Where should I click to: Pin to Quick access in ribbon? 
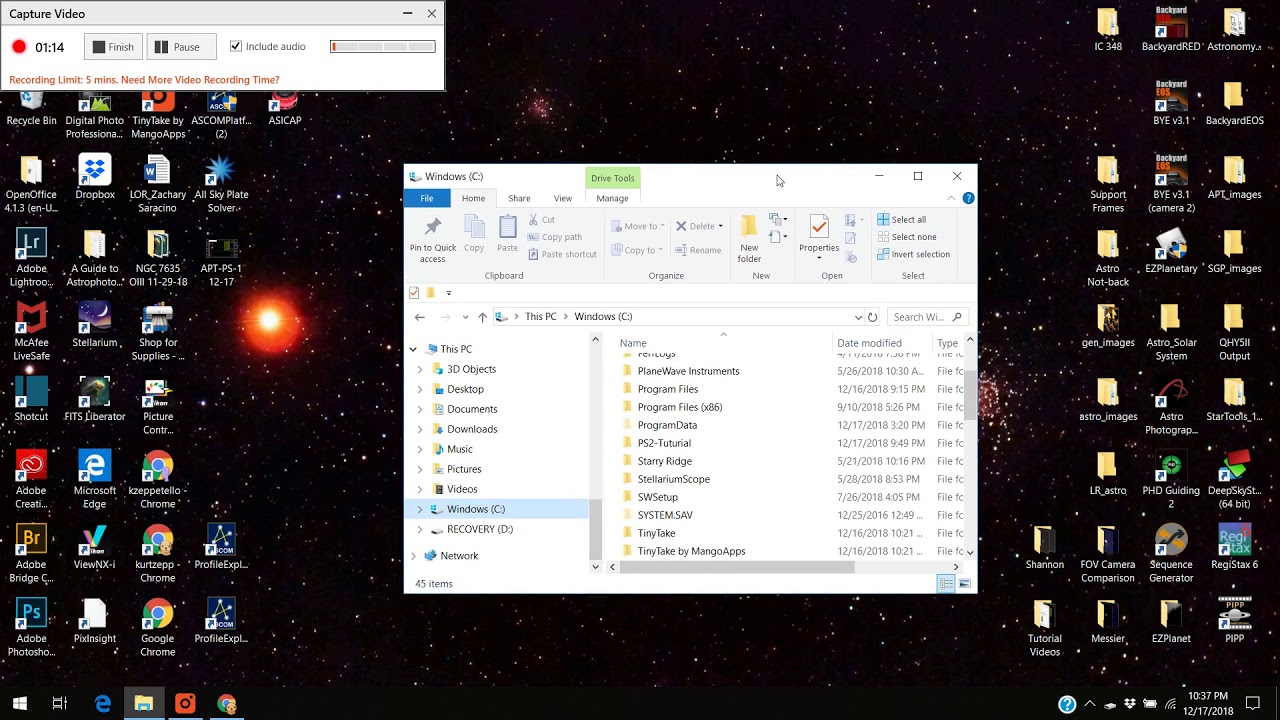(432, 239)
